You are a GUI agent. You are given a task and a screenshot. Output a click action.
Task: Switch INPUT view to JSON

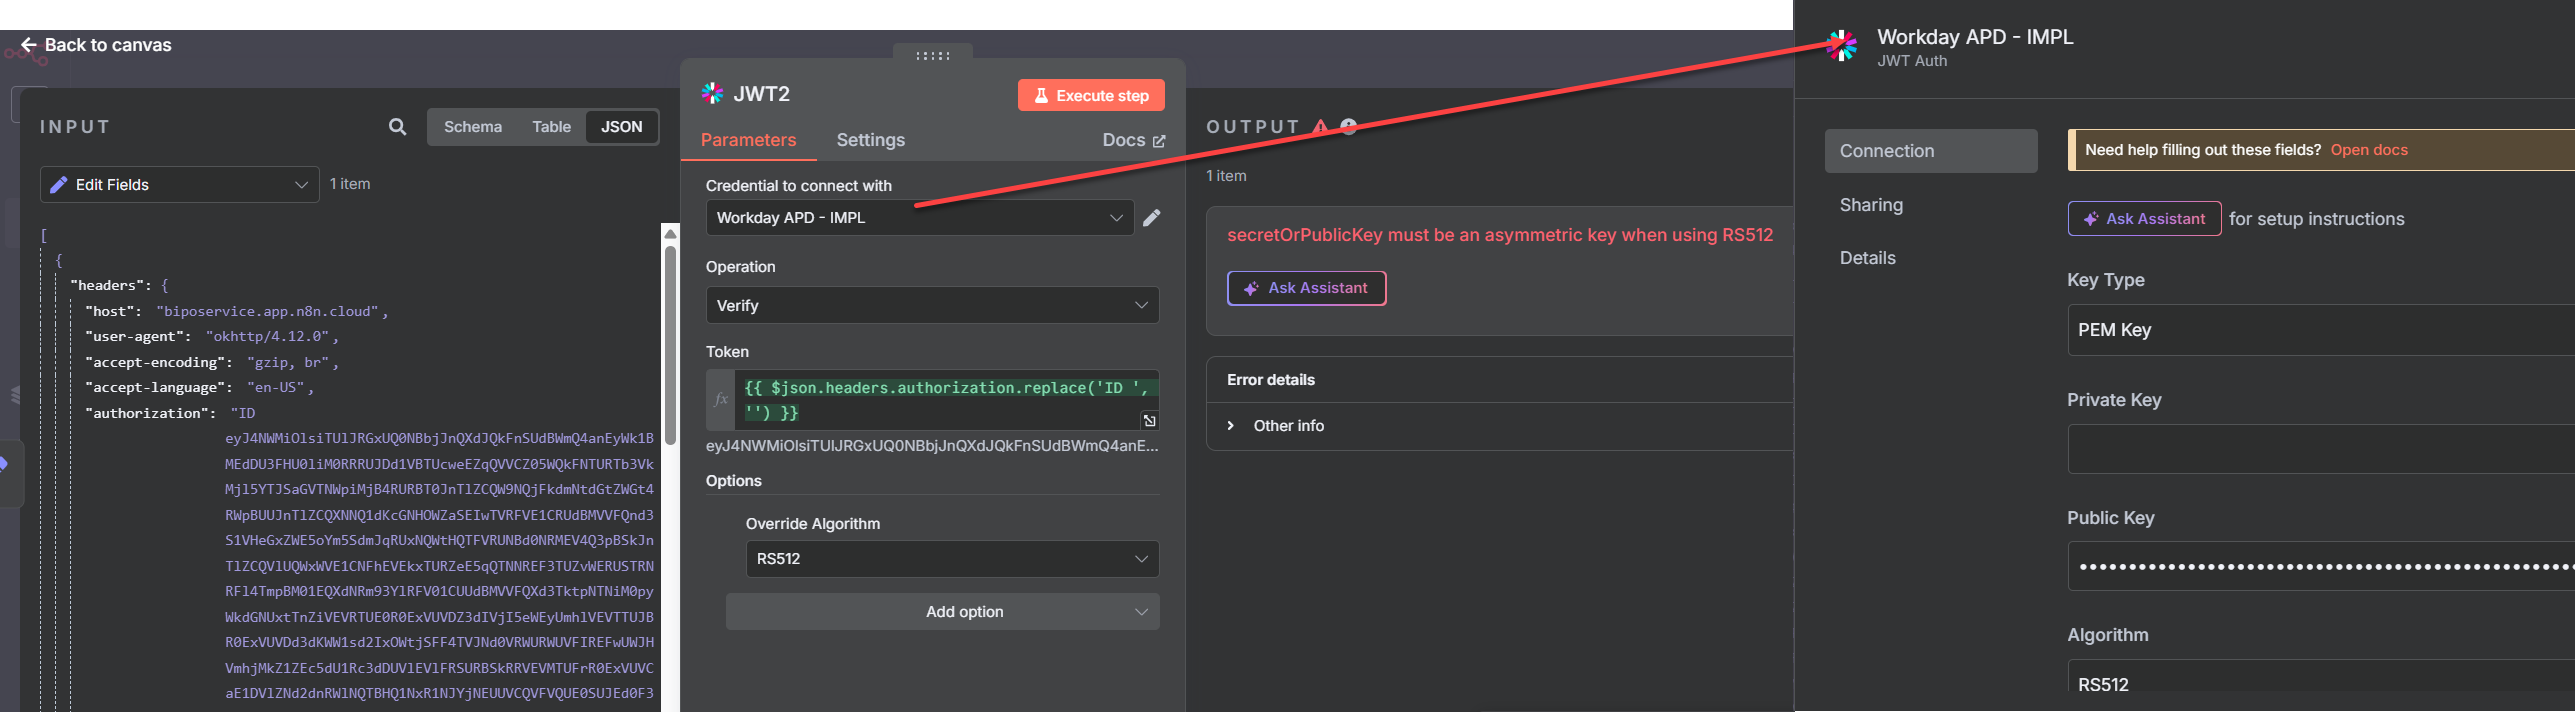tap(622, 127)
